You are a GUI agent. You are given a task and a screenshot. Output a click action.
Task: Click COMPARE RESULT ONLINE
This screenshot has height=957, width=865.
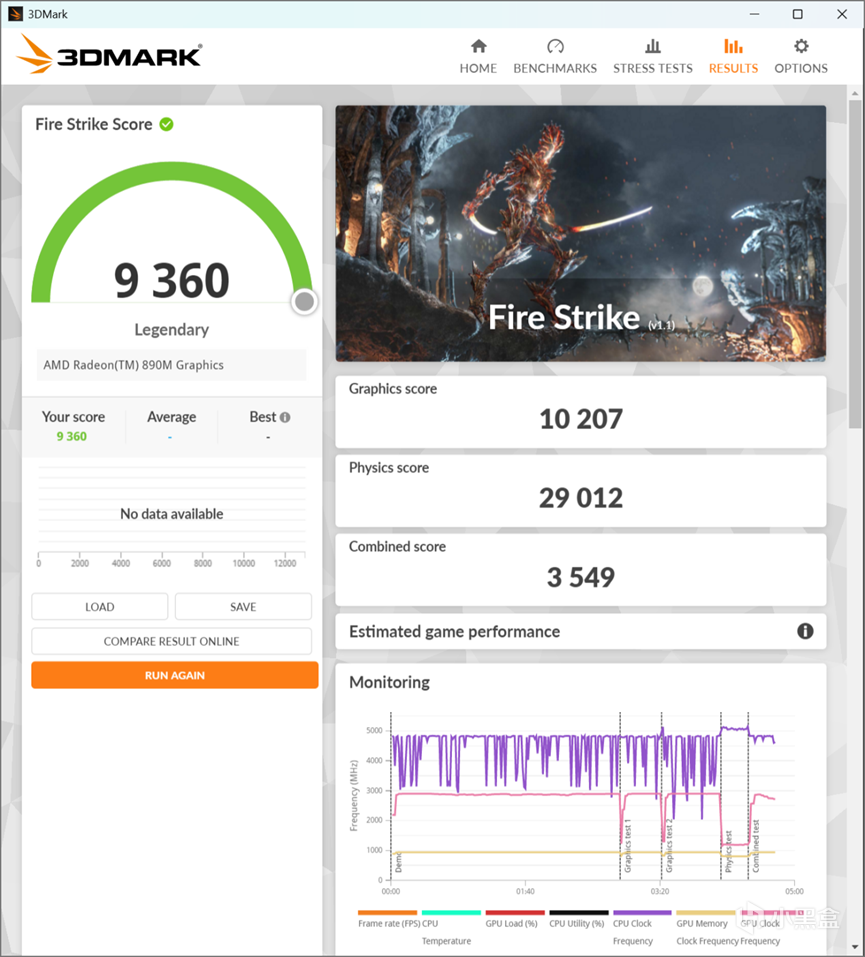pos(172,641)
